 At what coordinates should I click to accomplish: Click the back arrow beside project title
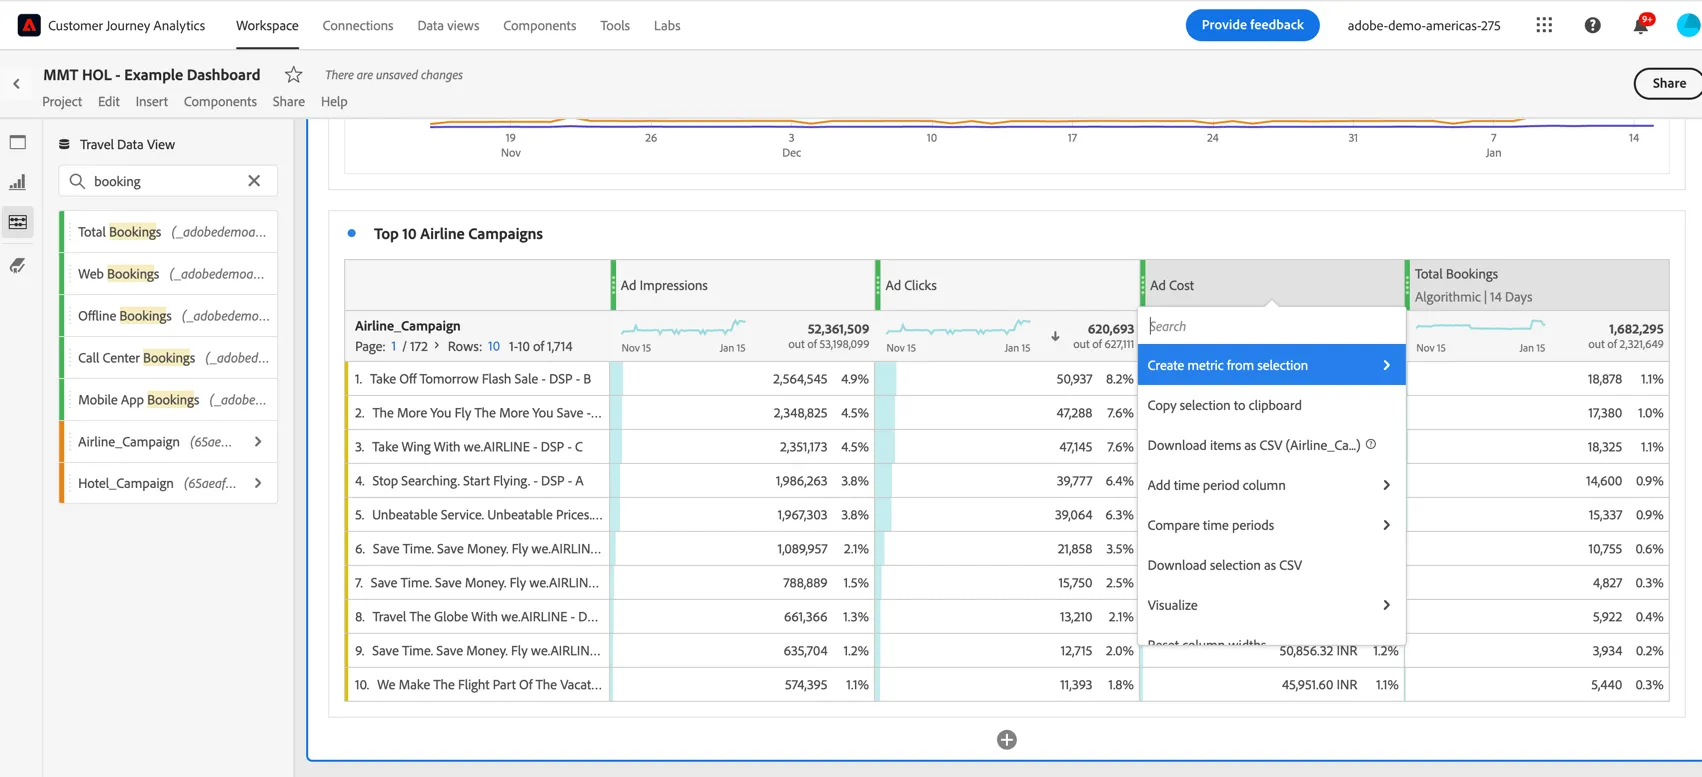click(17, 84)
